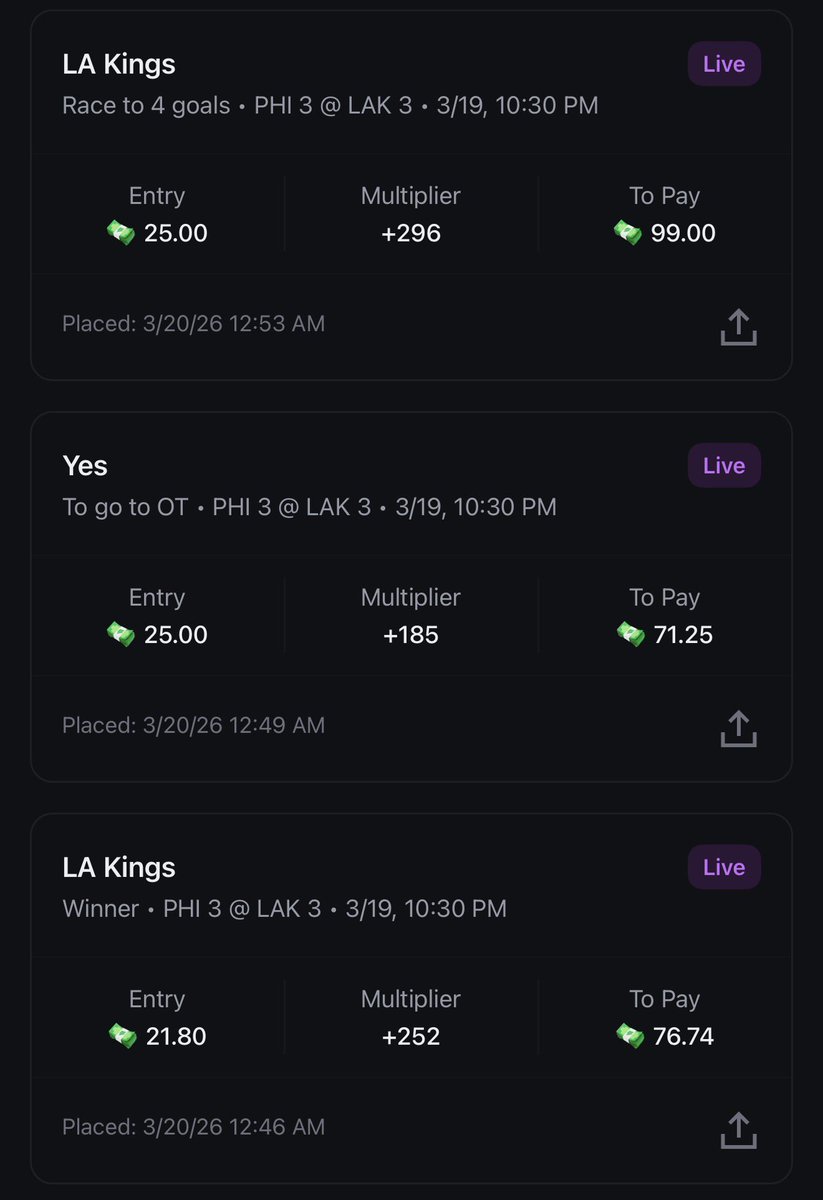
Task: Tap cash icon beside 71.25 To Pay
Action: 631,635
